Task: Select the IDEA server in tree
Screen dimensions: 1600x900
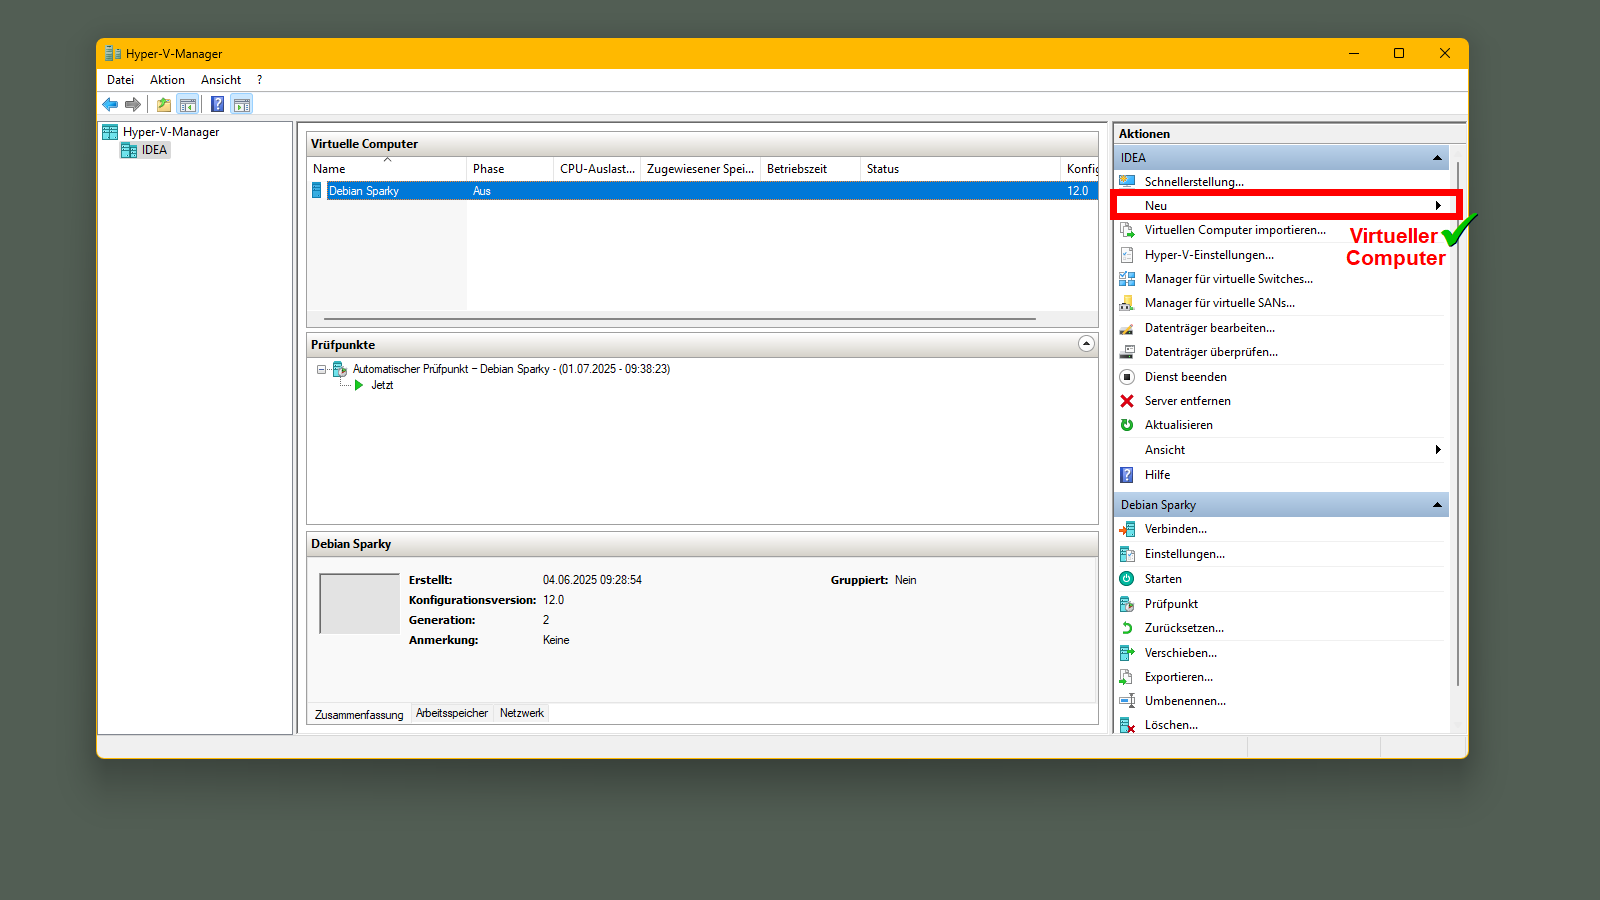Action: 154,150
